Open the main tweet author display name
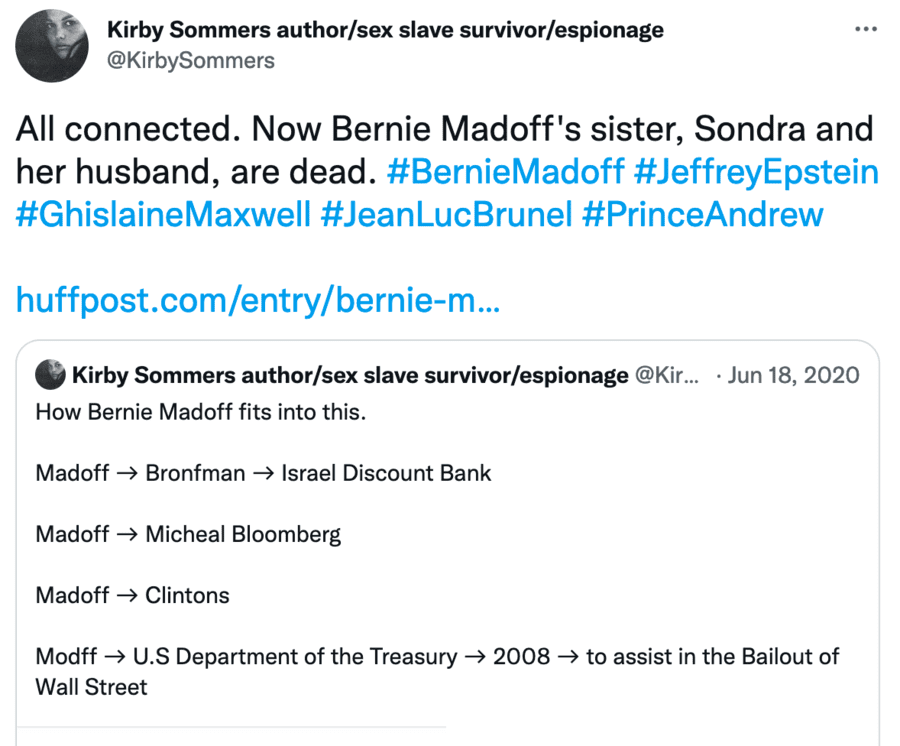 385,30
